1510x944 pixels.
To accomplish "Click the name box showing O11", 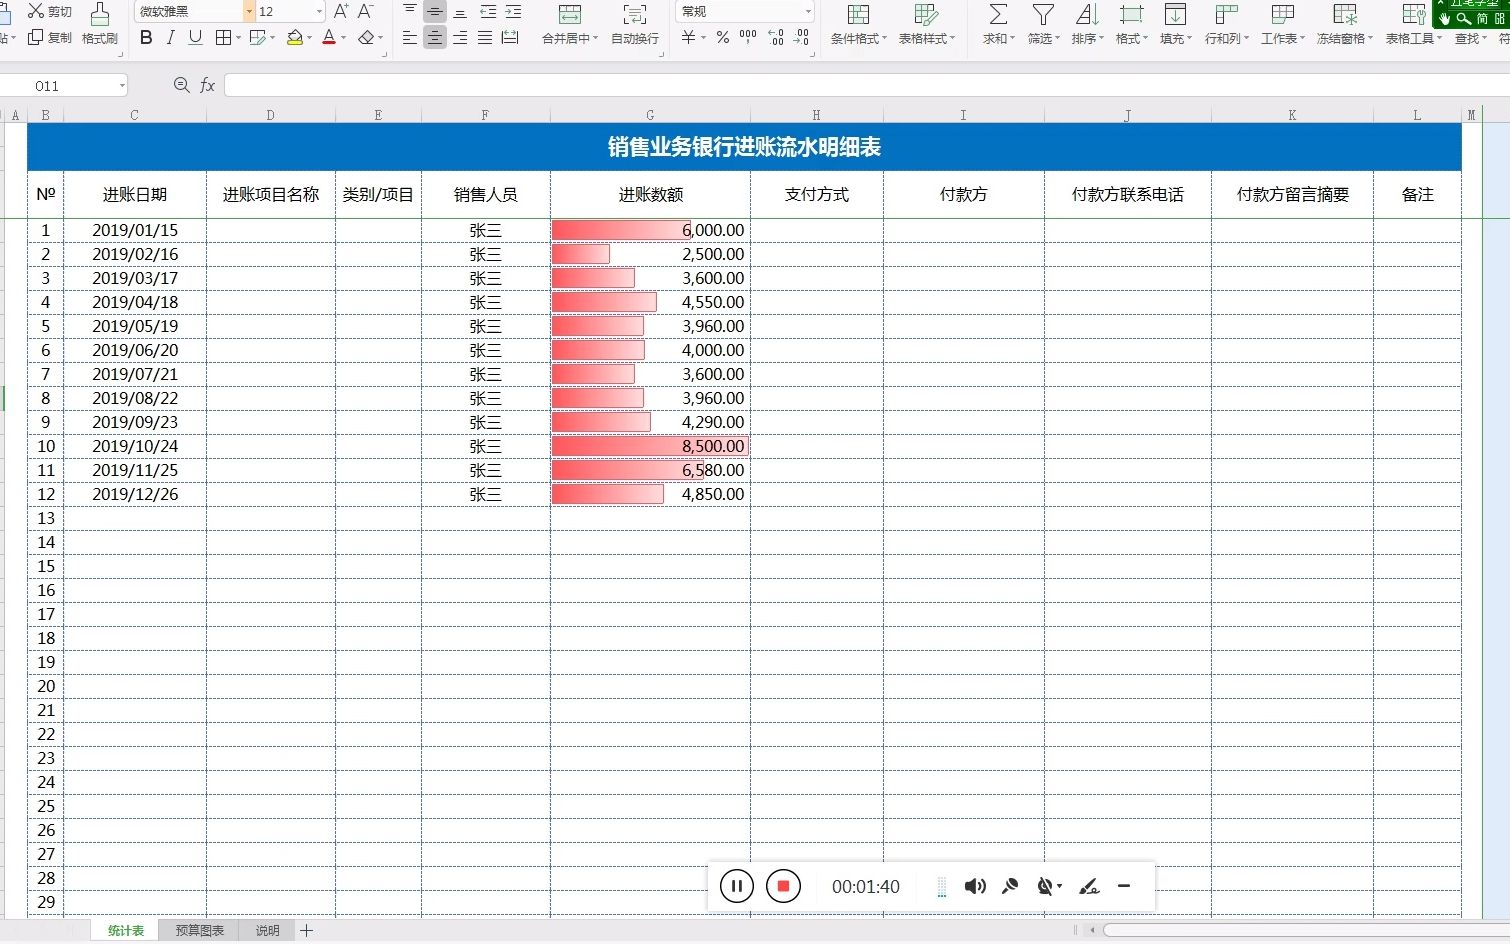I will 64,86.
